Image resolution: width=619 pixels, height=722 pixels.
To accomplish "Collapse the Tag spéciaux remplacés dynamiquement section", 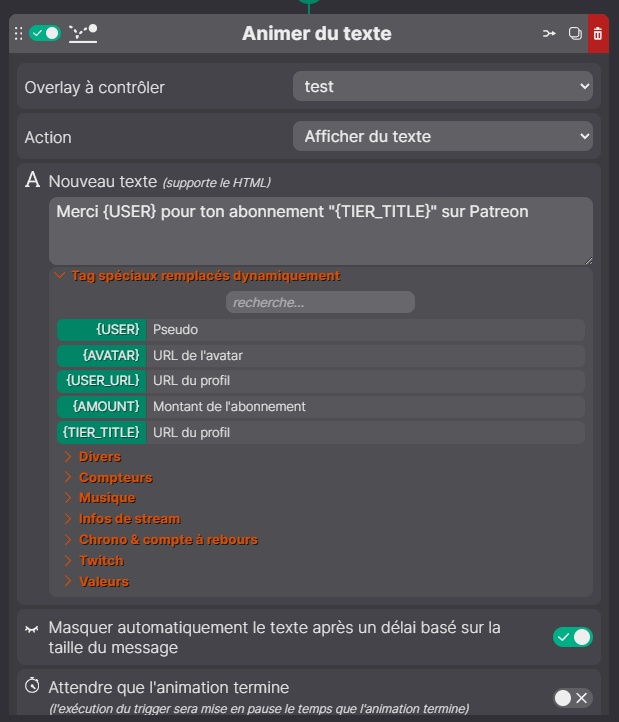I will click(205, 276).
